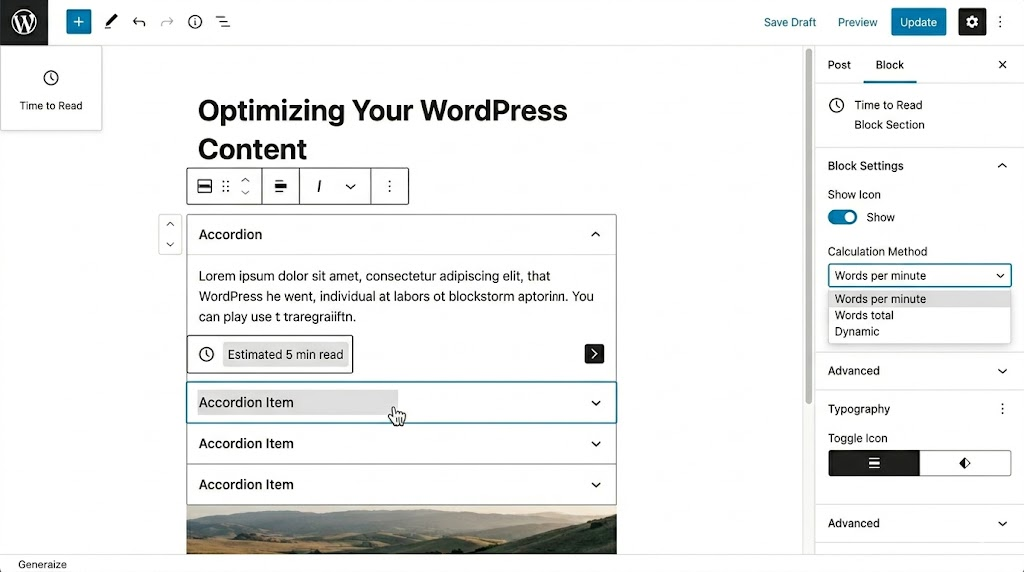Open the list view outline icon
This screenshot has height=572, width=1024.
tap(223, 22)
